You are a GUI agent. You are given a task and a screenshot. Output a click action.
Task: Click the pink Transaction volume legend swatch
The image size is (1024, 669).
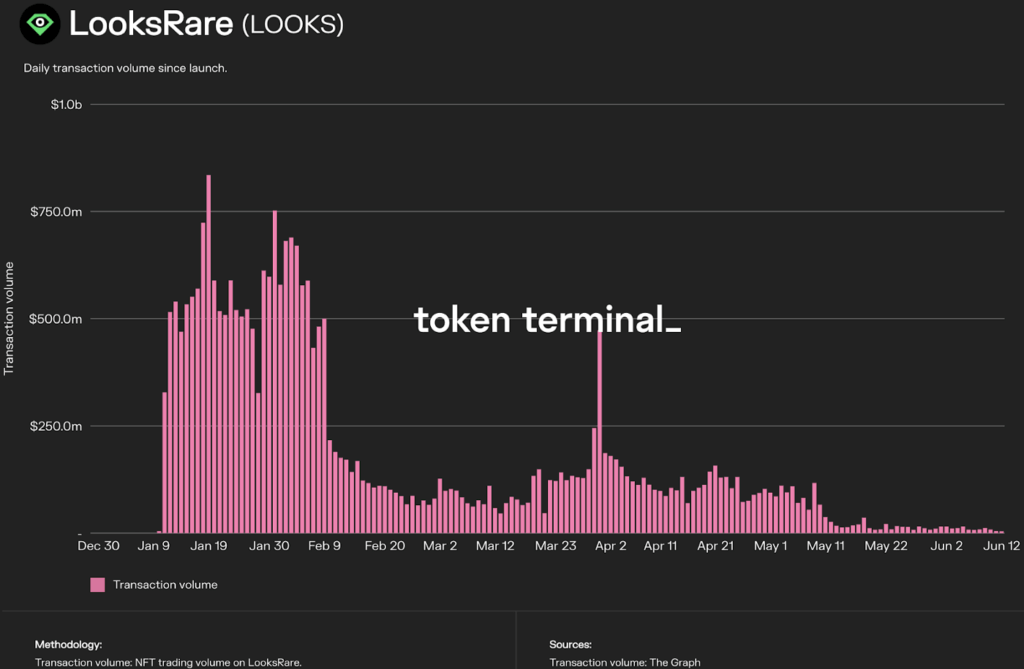click(x=97, y=585)
